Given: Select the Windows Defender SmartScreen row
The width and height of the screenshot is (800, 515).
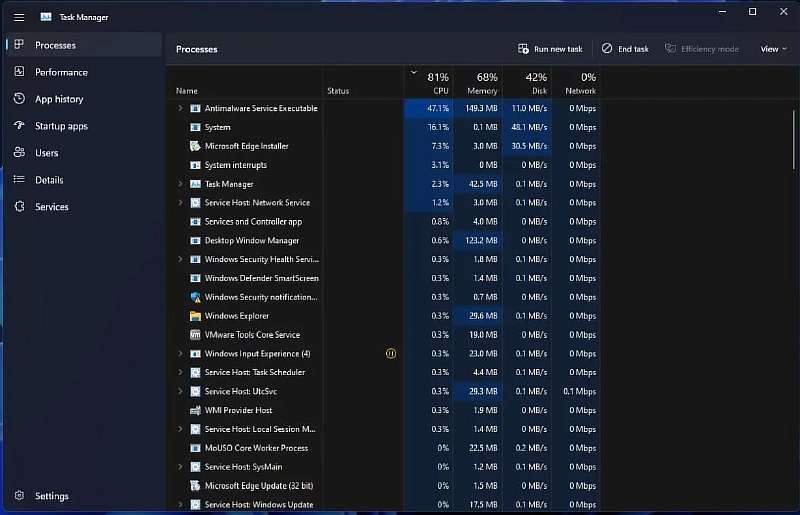Looking at the screenshot, I should [386, 278].
